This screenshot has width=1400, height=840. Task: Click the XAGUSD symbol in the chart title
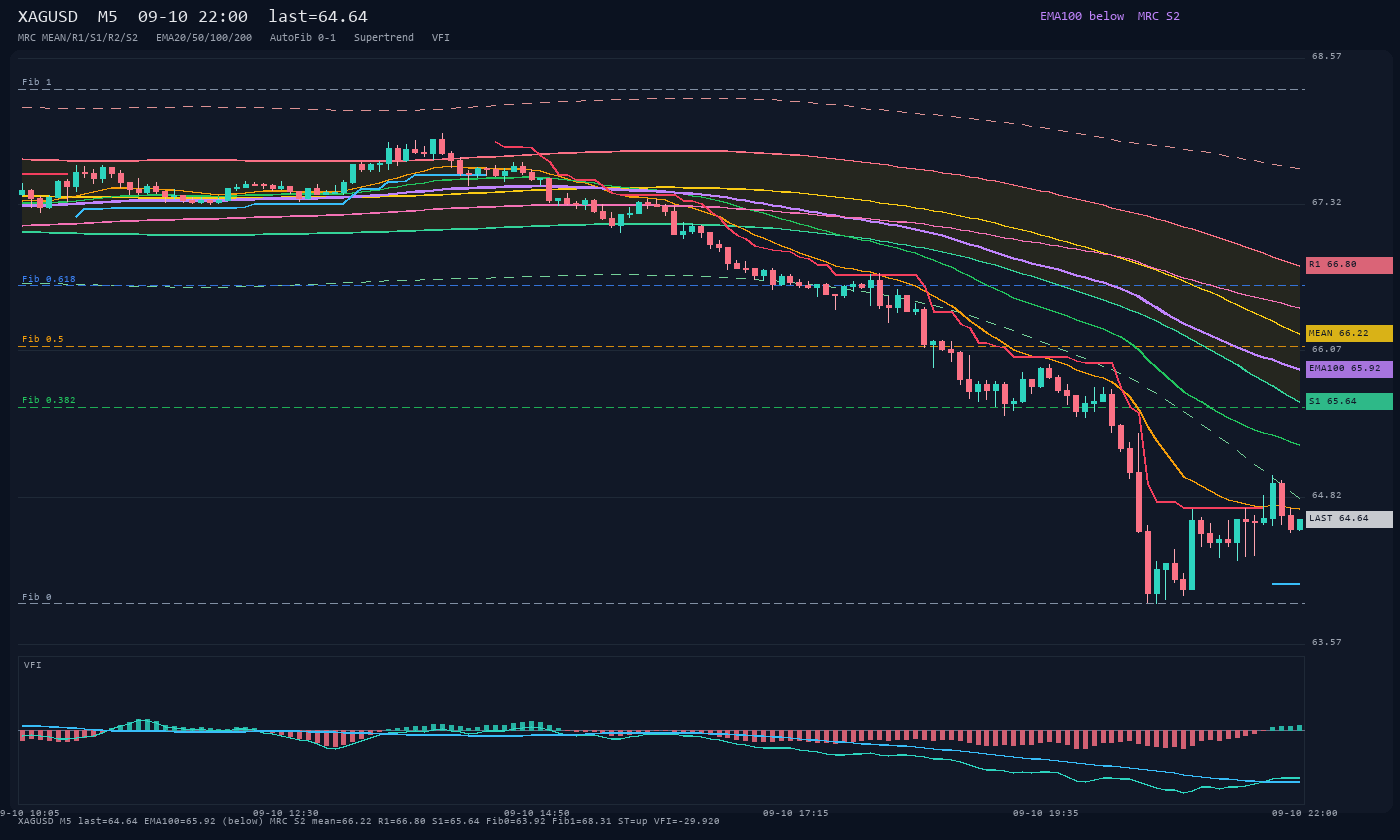[48, 17]
